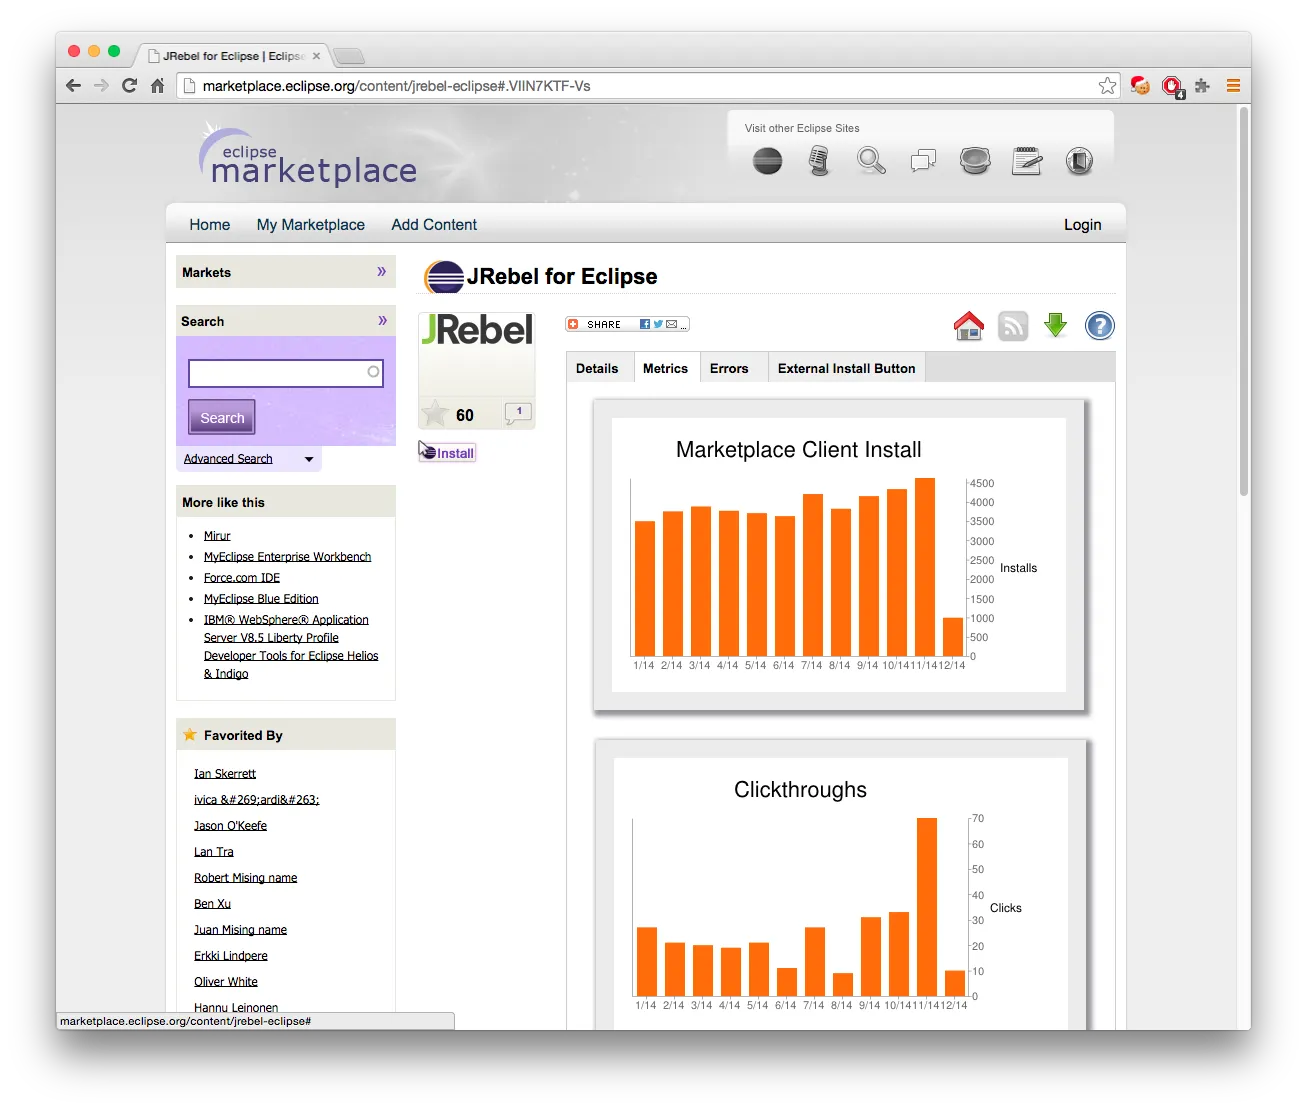Open Jason O'Keefe's profile link

coord(230,826)
